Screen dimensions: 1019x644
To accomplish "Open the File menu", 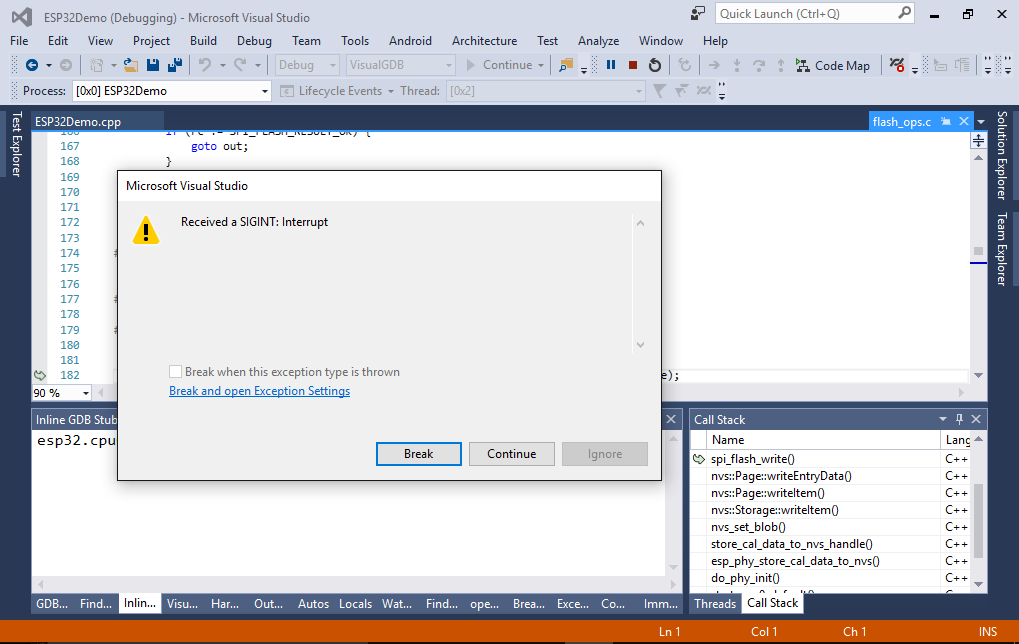I will coord(19,40).
